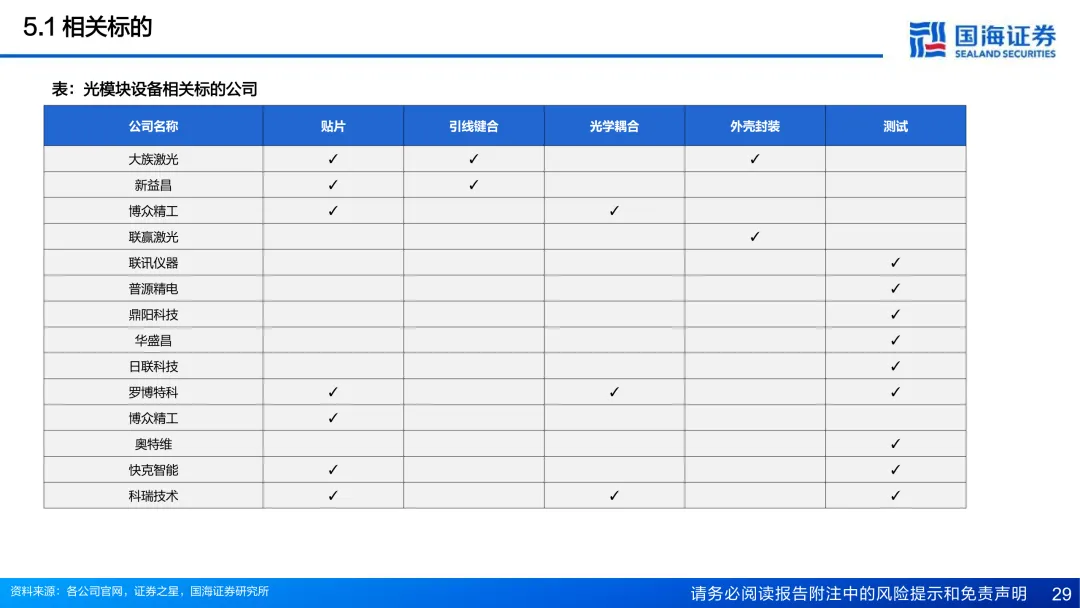Click 联赢激光 checkmark under 外壳封装

[x=754, y=237]
